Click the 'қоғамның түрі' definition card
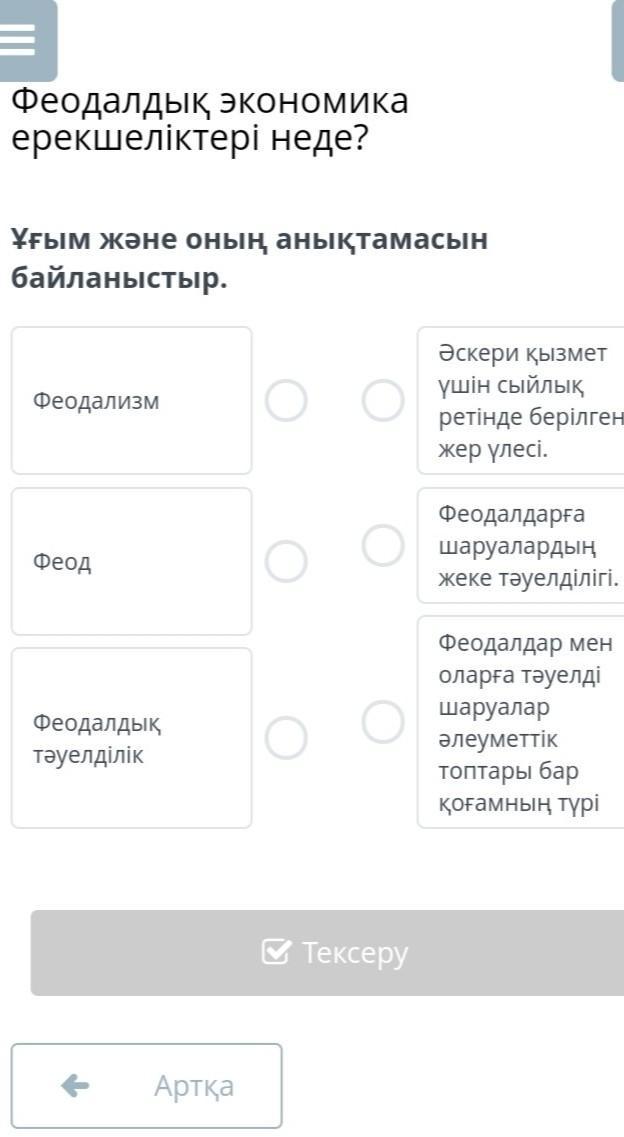Viewport: 624px width, 1137px height. (522, 722)
